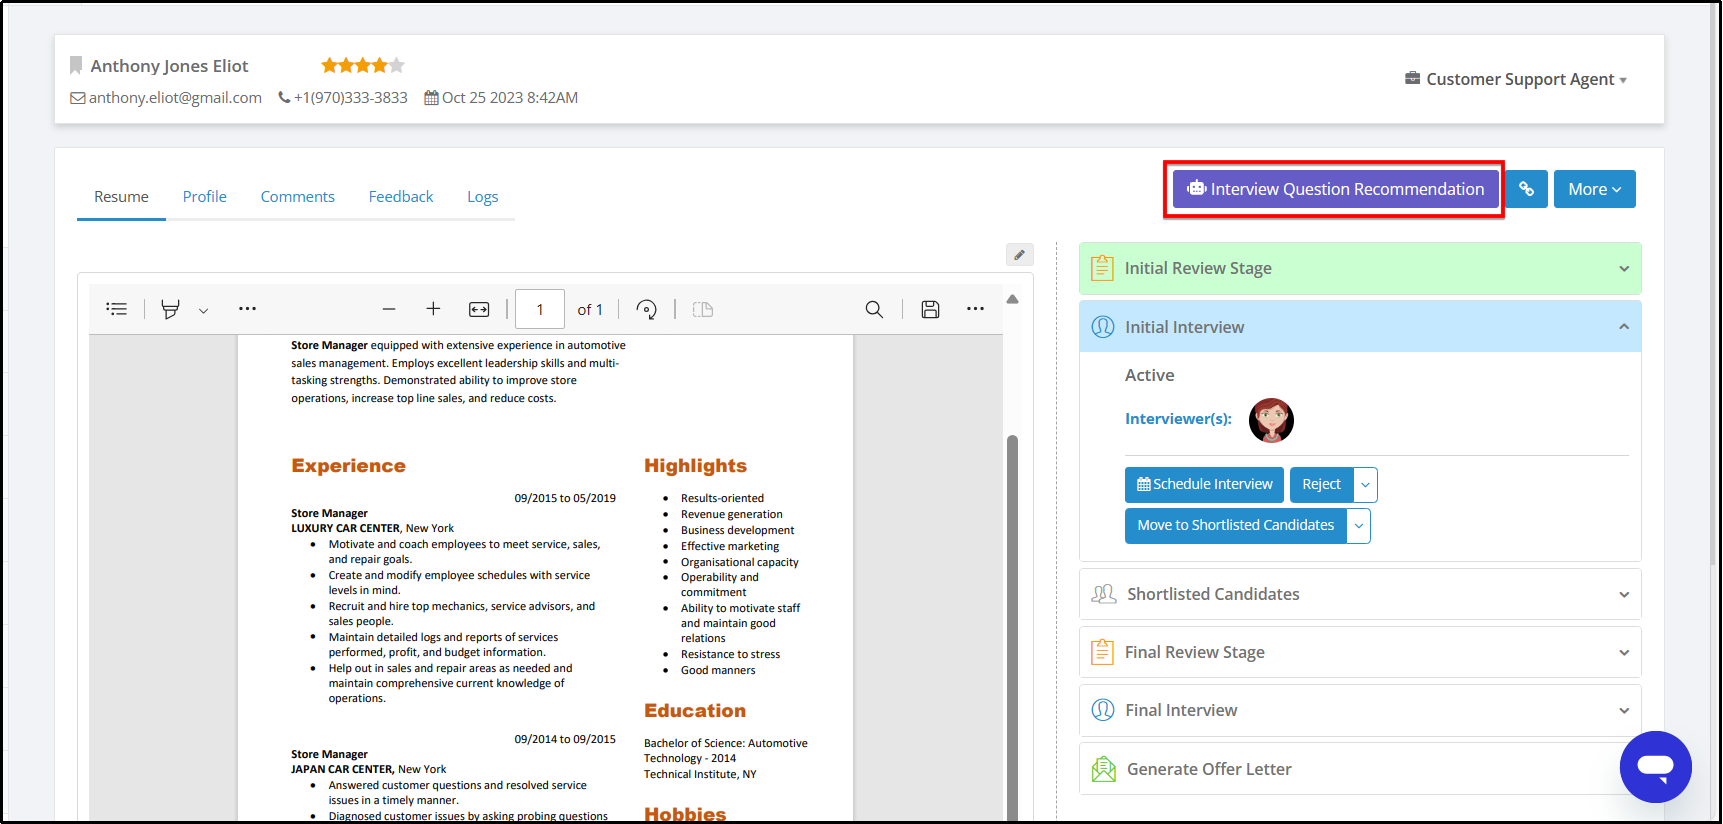The width and height of the screenshot is (1723, 824).
Task: Click the Generate Offer Letter envelope icon
Action: pyautogui.click(x=1104, y=769)
